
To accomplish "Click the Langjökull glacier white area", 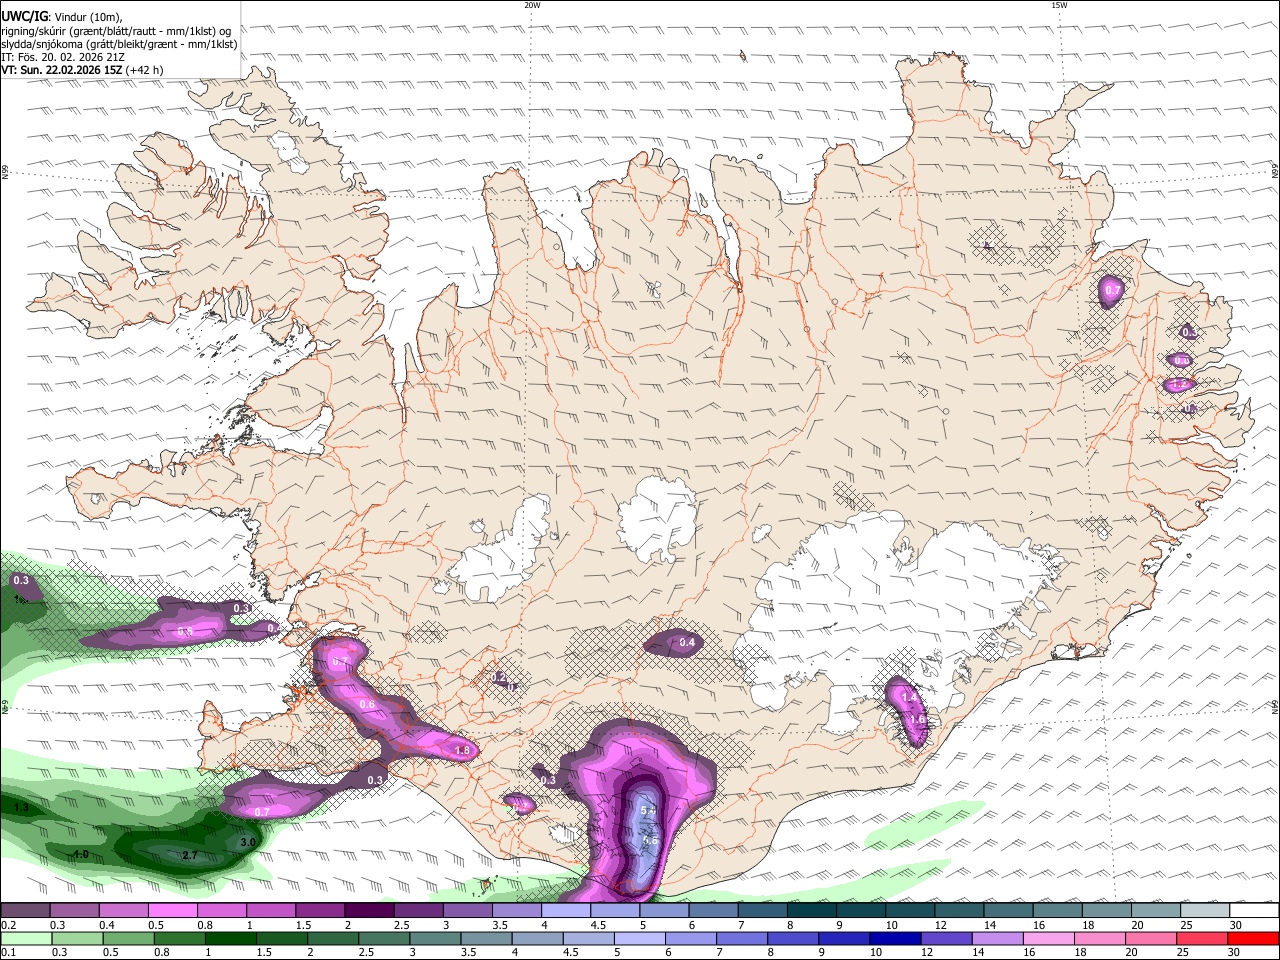I will (x=505, y=550).
